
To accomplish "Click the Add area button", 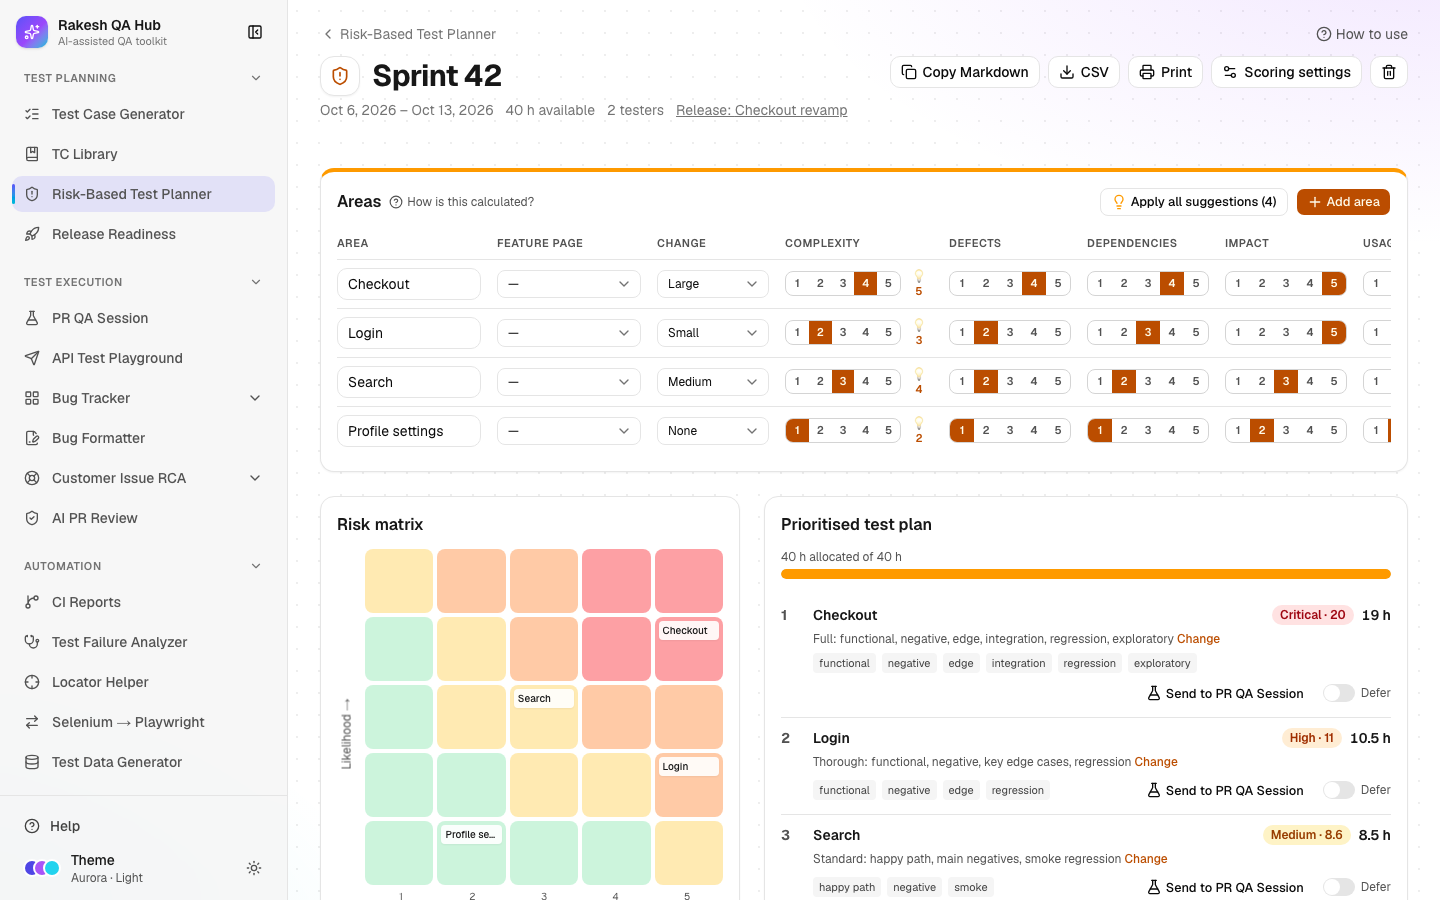I will [1343, 202].
